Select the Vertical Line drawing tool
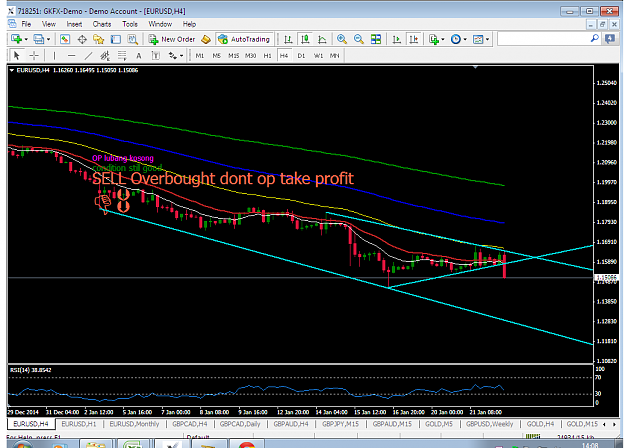Image resolution: width=625 pixels, height=448 pixels. [x=55, y=56]
